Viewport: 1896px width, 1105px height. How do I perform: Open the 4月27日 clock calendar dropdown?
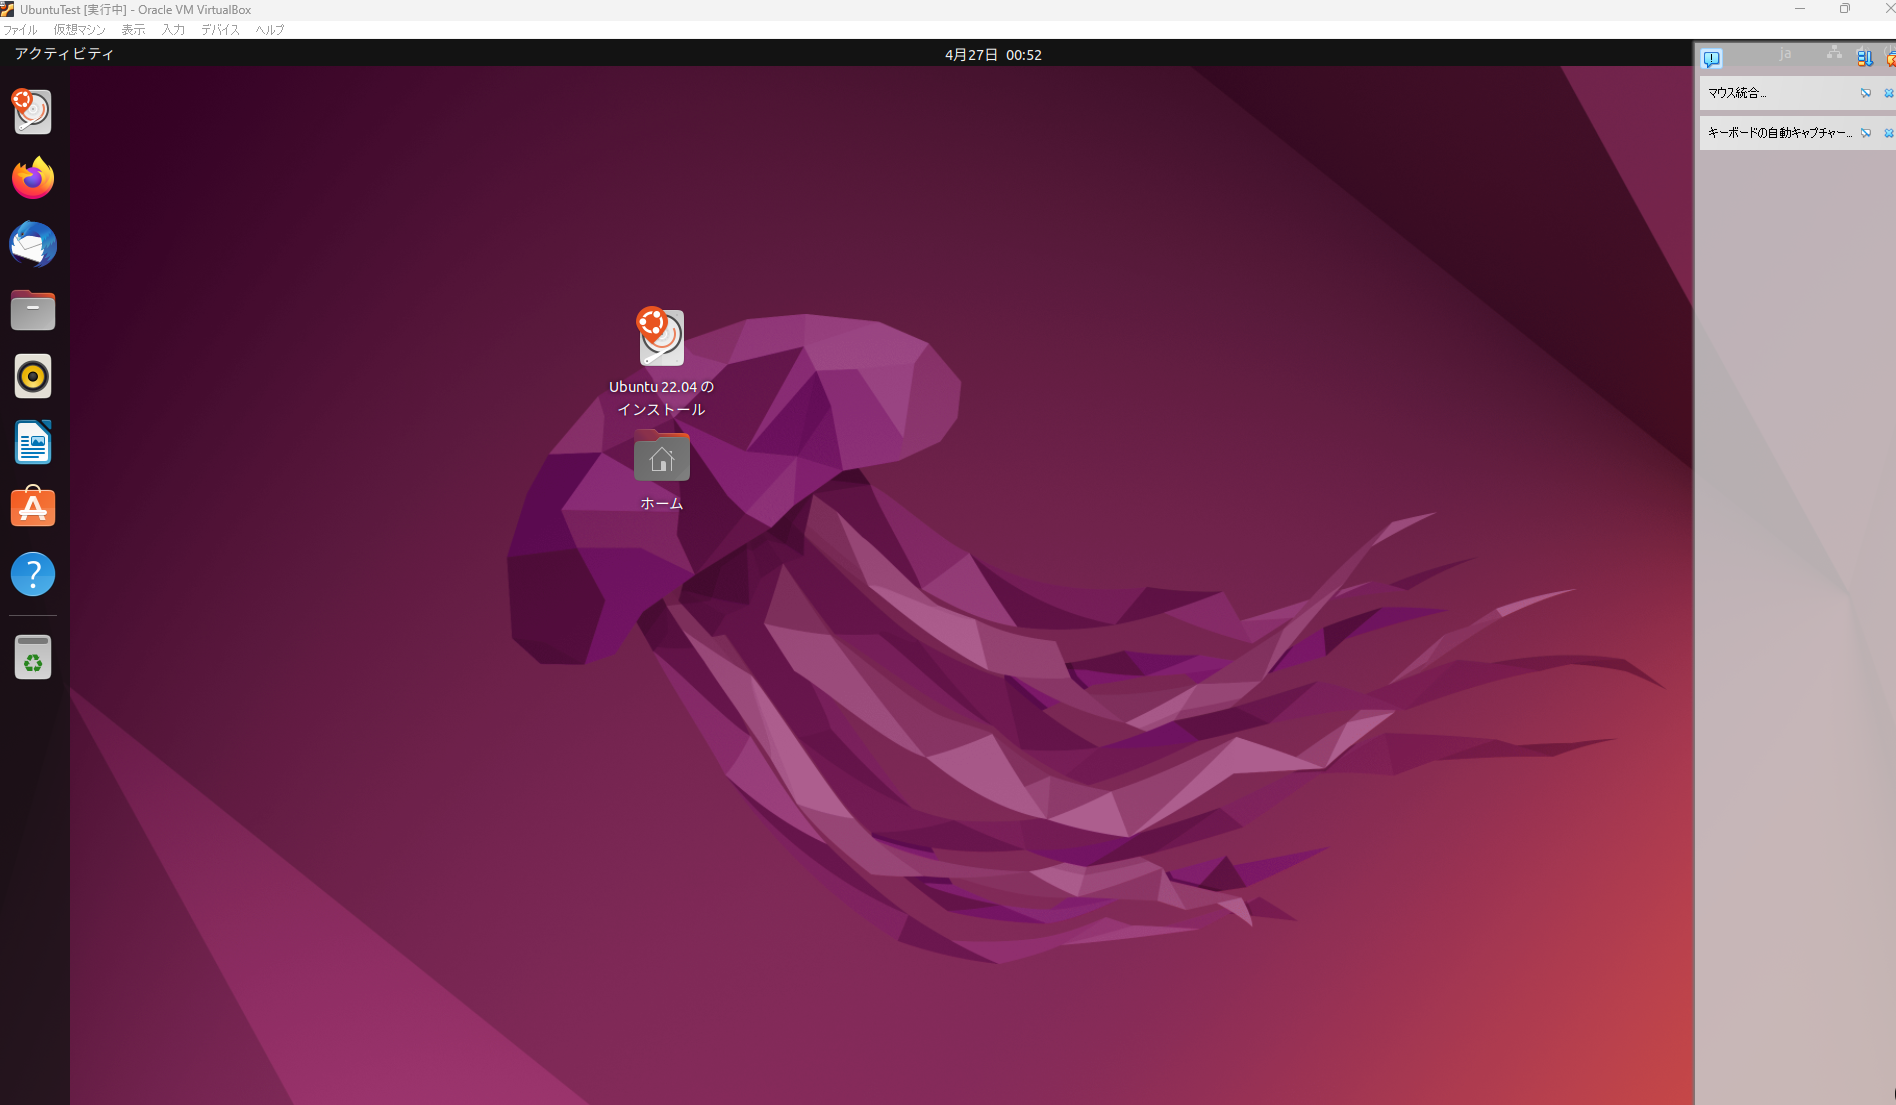coord(991,55)
